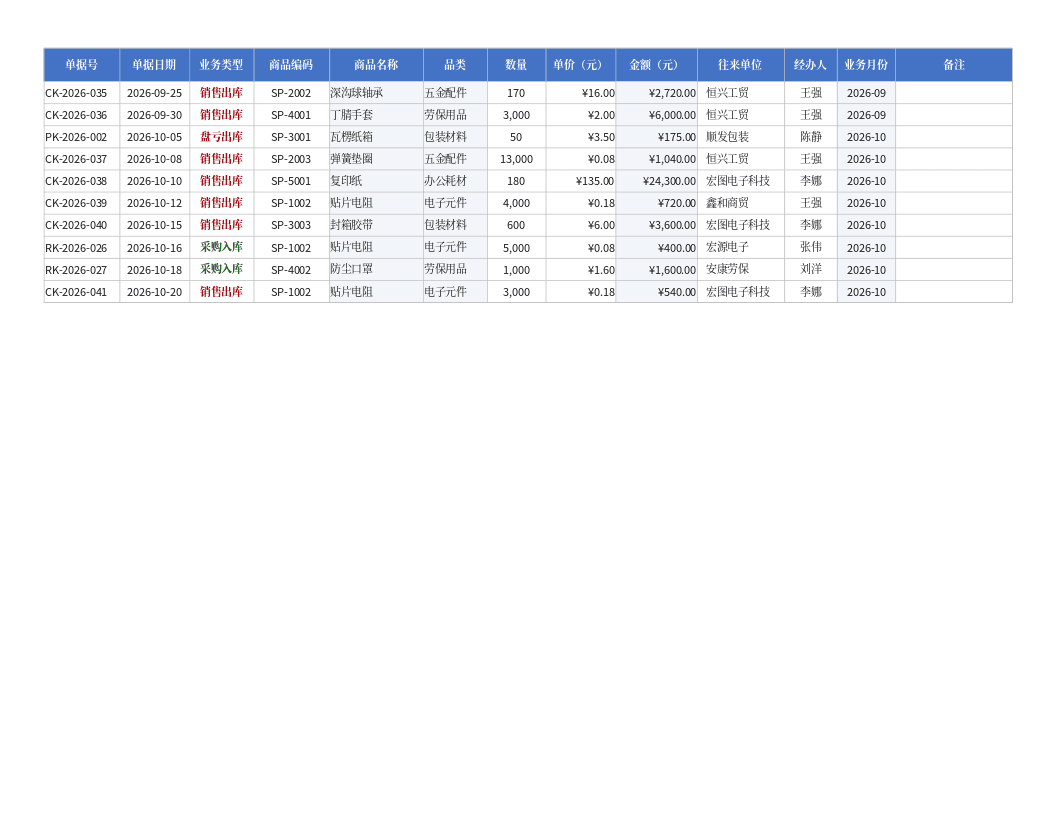Select the 盘亏出库 business type cell
The image size is (1056, 816).
(x=222, y=137)
